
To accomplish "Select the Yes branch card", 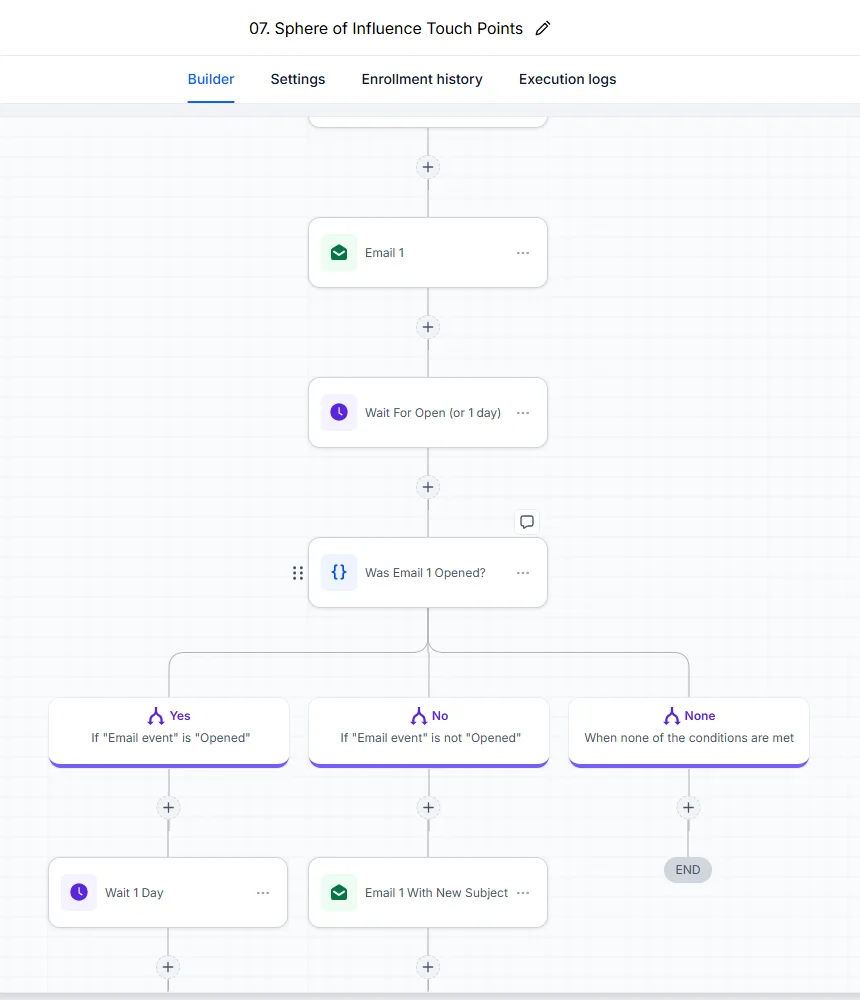I will tap(169, 732).
